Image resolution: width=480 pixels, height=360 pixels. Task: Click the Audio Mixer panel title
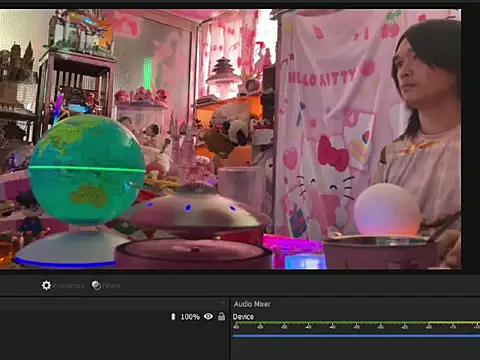(252, 304)
